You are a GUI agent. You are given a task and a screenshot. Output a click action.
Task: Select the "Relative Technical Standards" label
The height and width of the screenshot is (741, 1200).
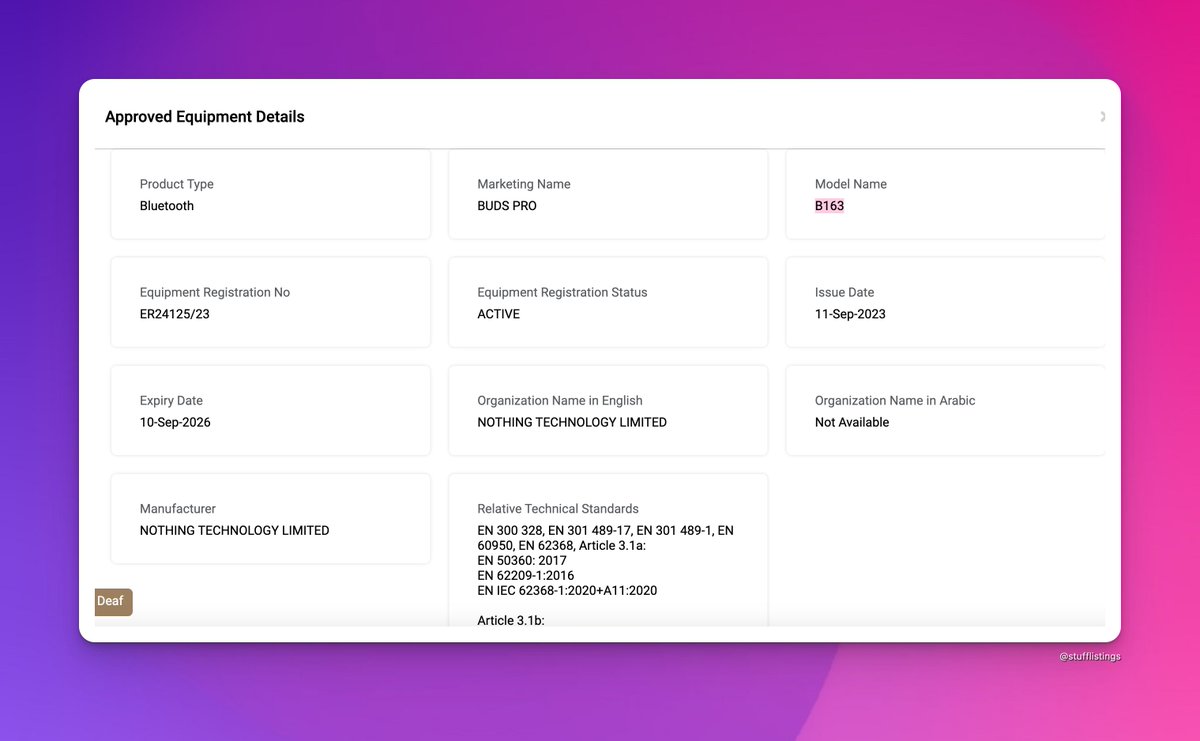[x=558, y=508]
